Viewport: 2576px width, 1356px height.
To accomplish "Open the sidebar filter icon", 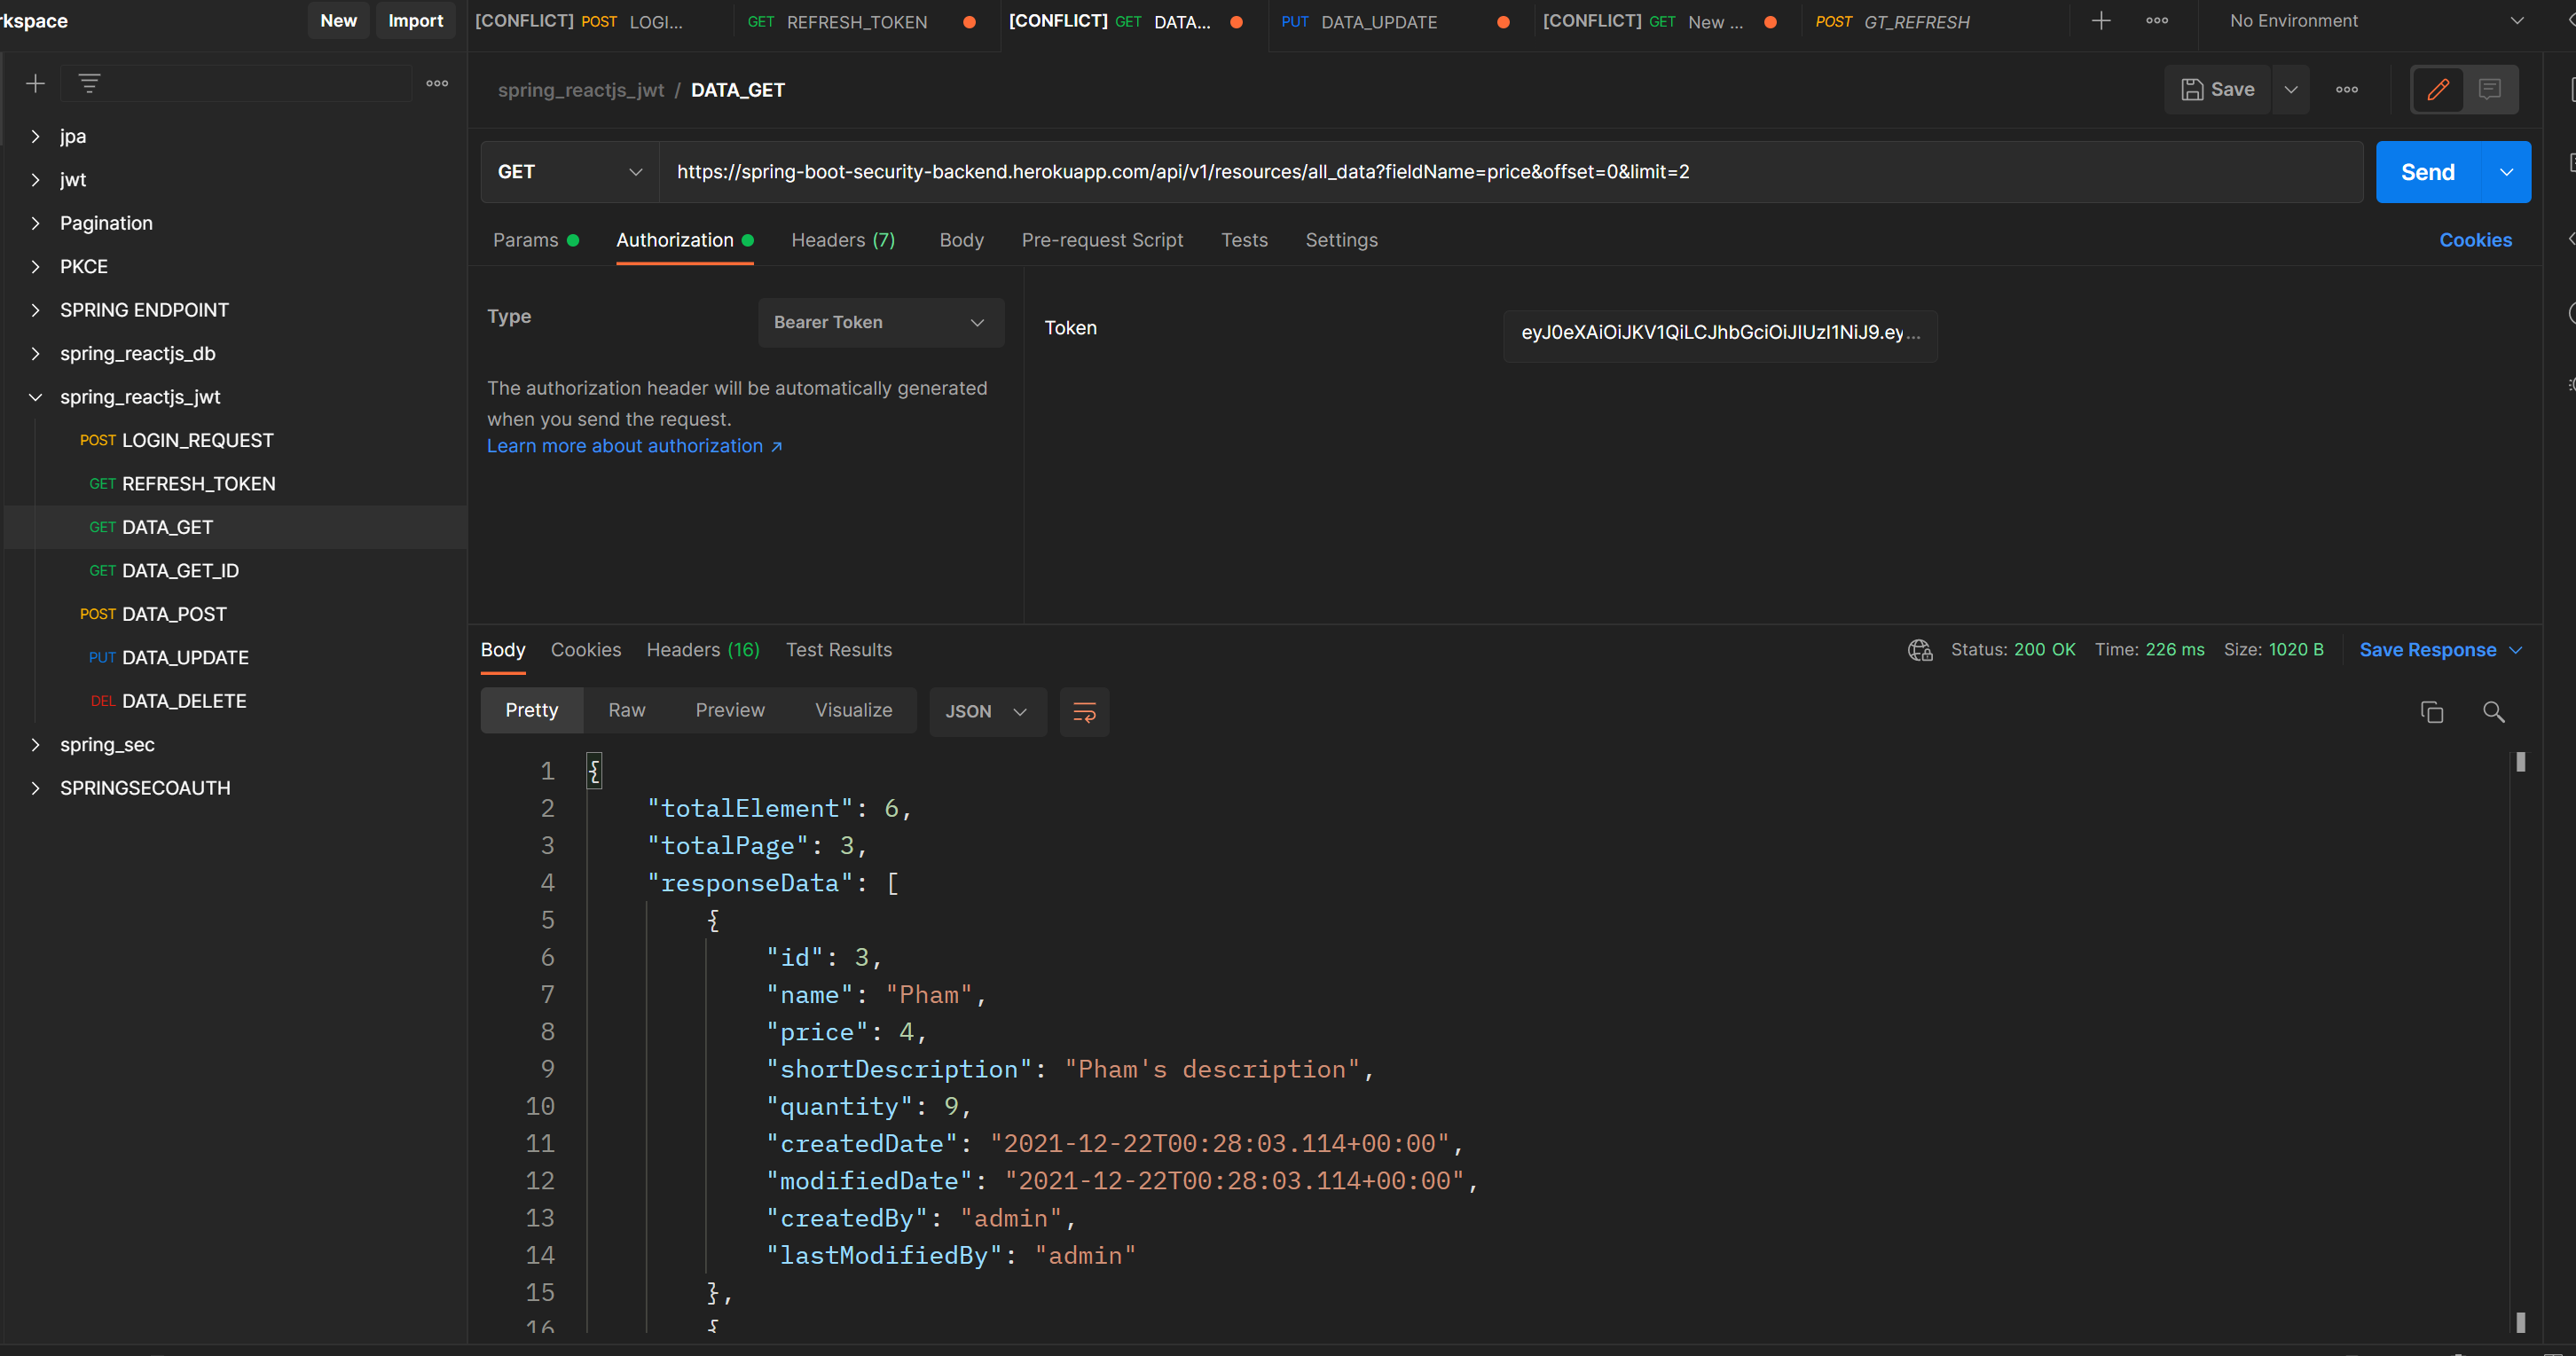I will click(x=89, y=84).
